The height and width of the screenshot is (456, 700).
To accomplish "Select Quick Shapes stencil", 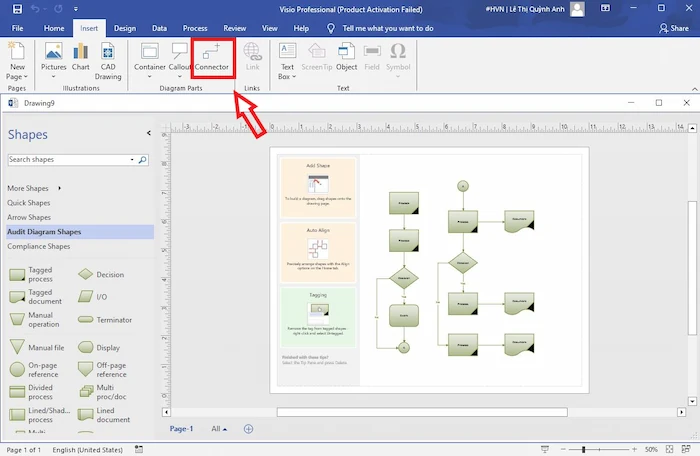I will (29, 203).
